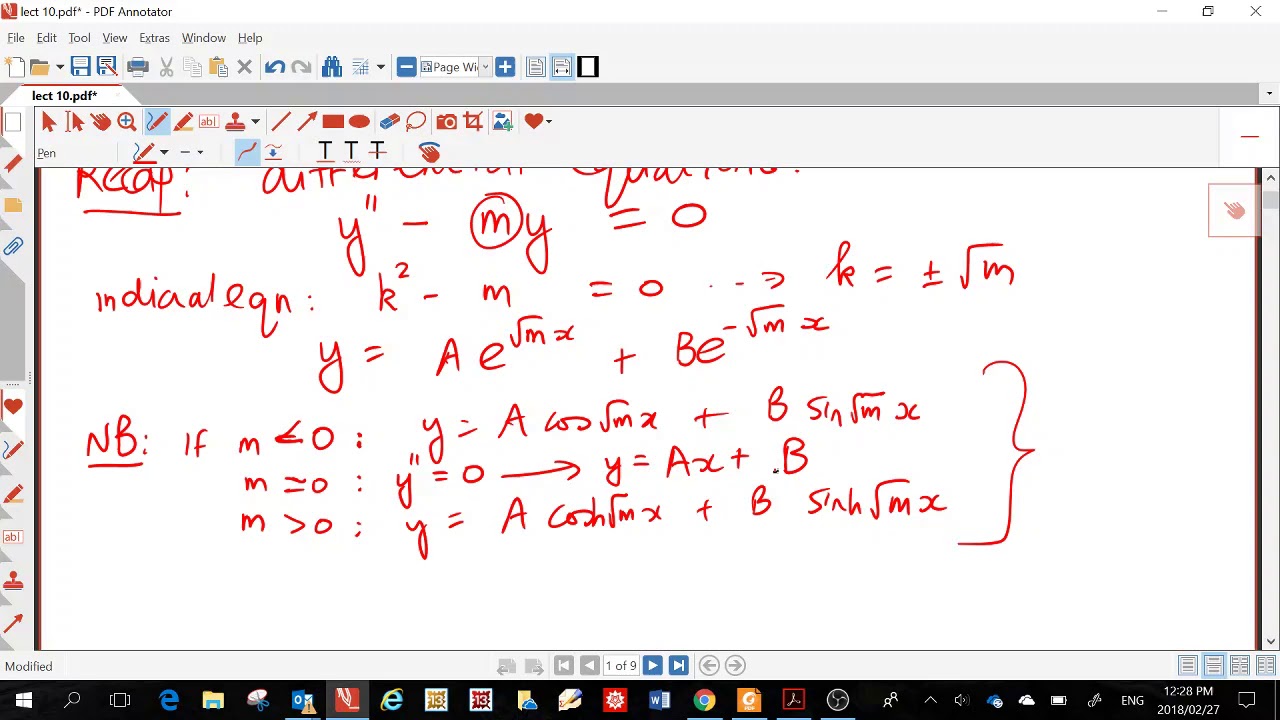Click the Open folder icon
Image resolution: width=1280 pixels, height=720 pixels.
tap(39, 67)
